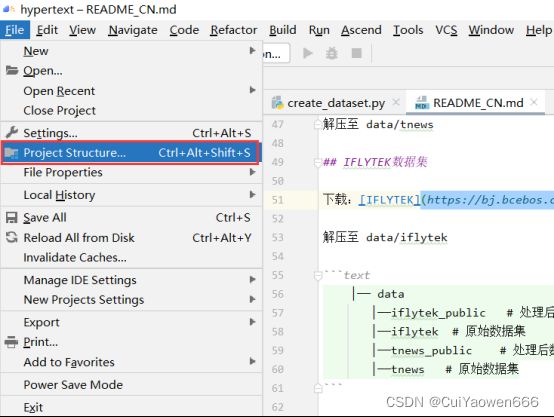Open the File menu
This screenshot has height=417, width=554.
15,30
